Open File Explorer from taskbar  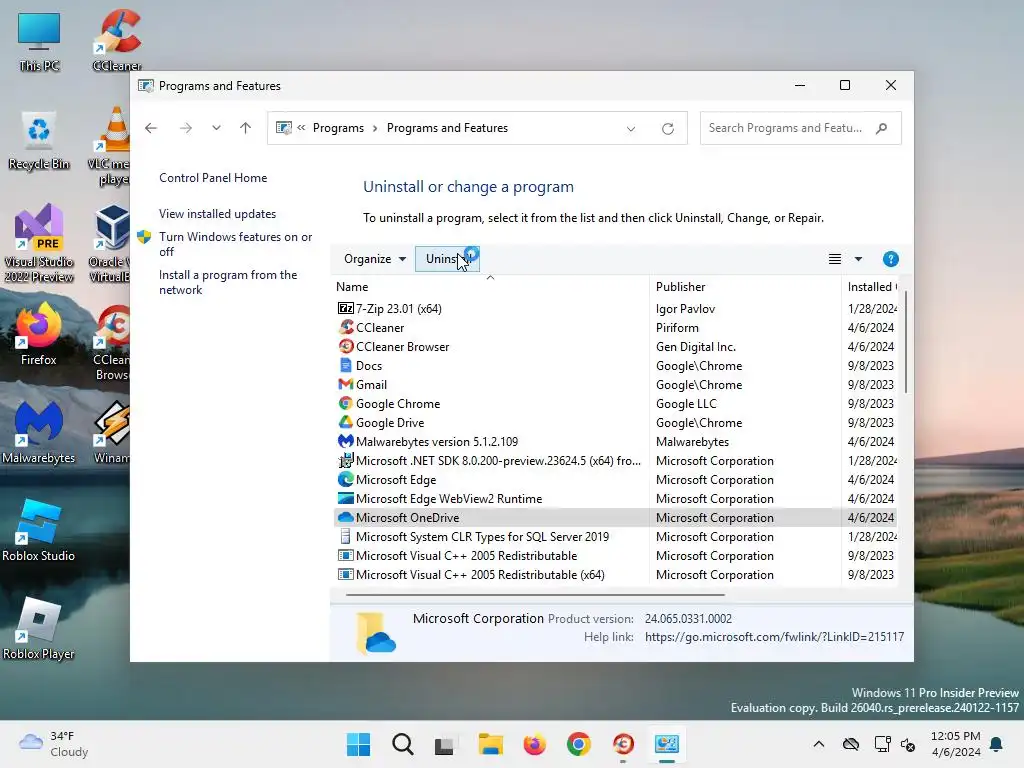490,744
